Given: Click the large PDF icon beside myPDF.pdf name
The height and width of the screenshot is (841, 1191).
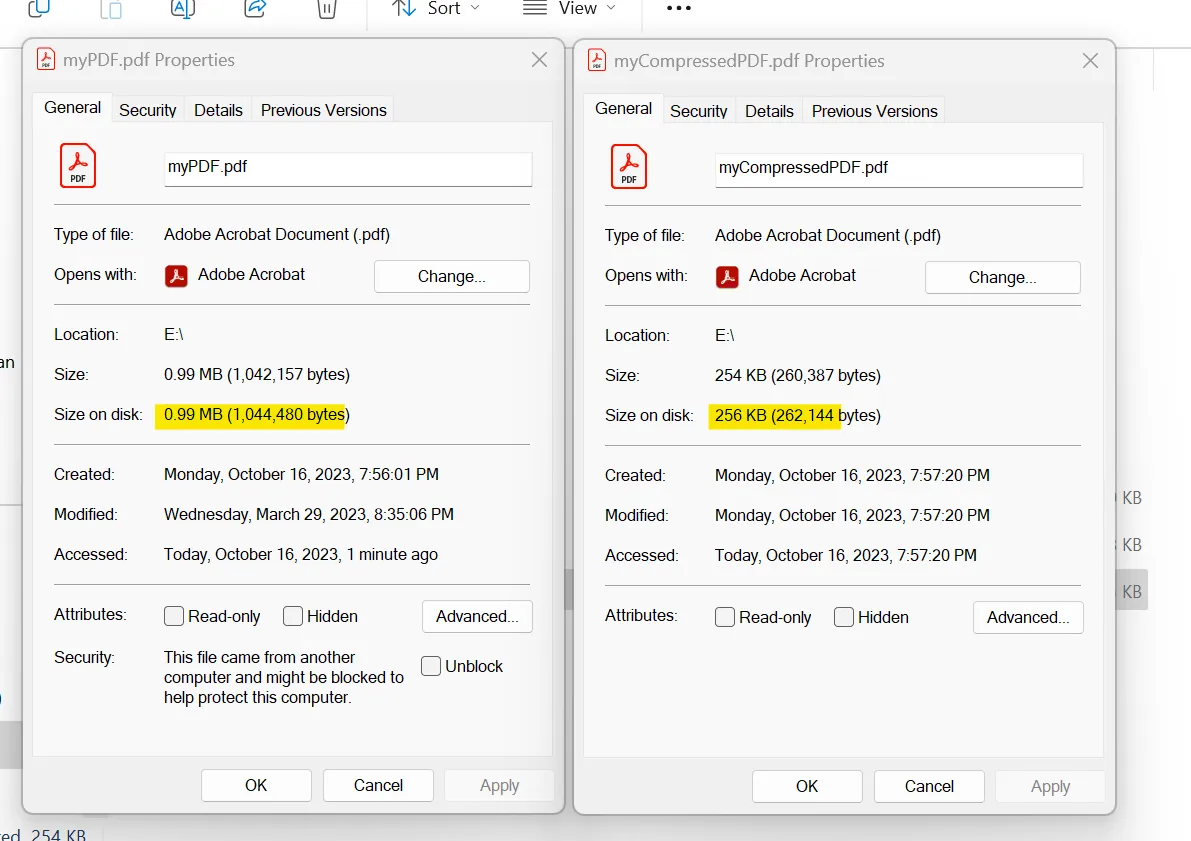Looking at the screenshot, I should click(78, 166).
